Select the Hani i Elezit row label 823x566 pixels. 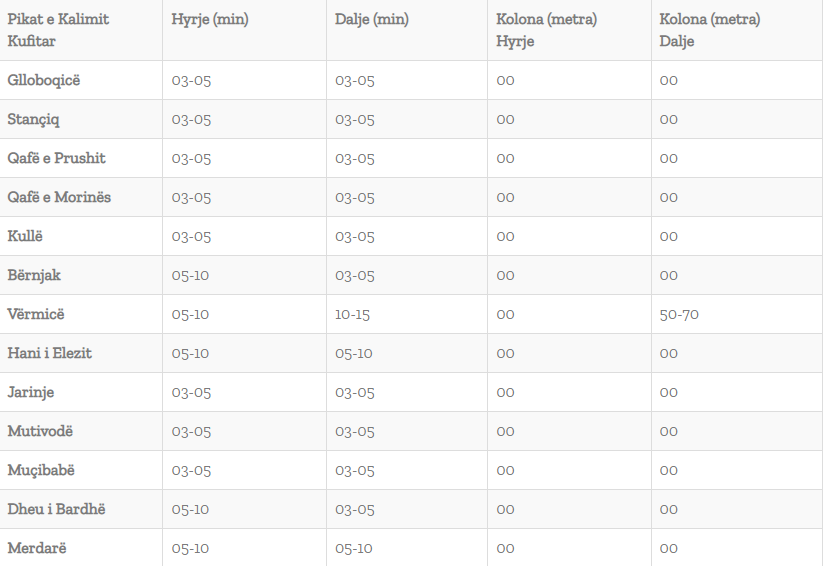tap(49, 353)
